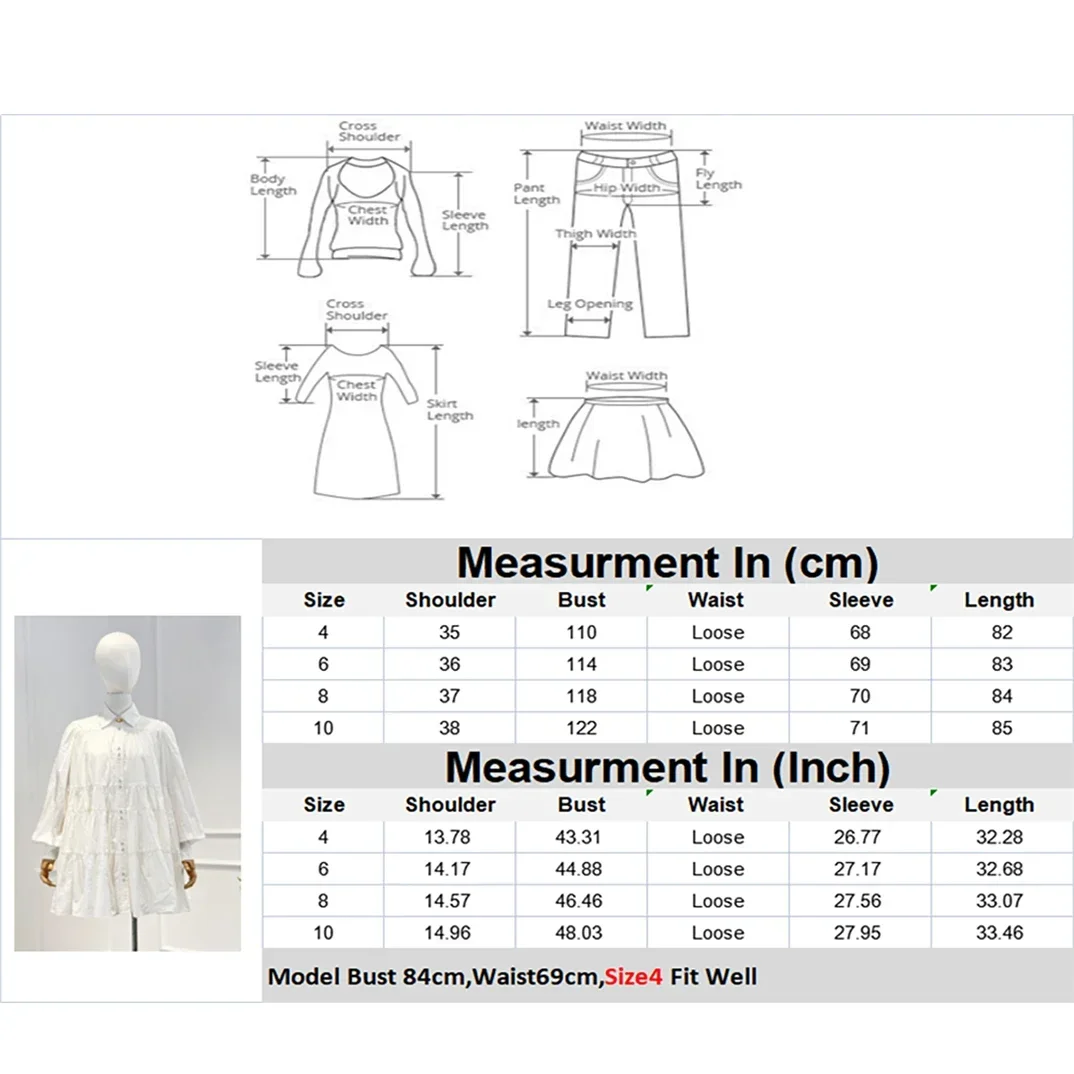Click 'Sleeve Length' label beside the sweater
This screenshot has width=1074, height=1074.
pos(465,221)
